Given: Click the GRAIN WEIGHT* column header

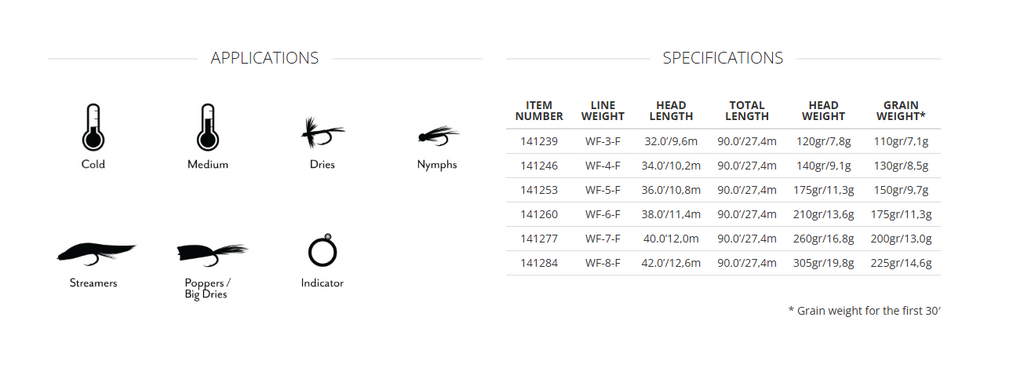Looking at the screenshot, I should click(x=901, y=111).
